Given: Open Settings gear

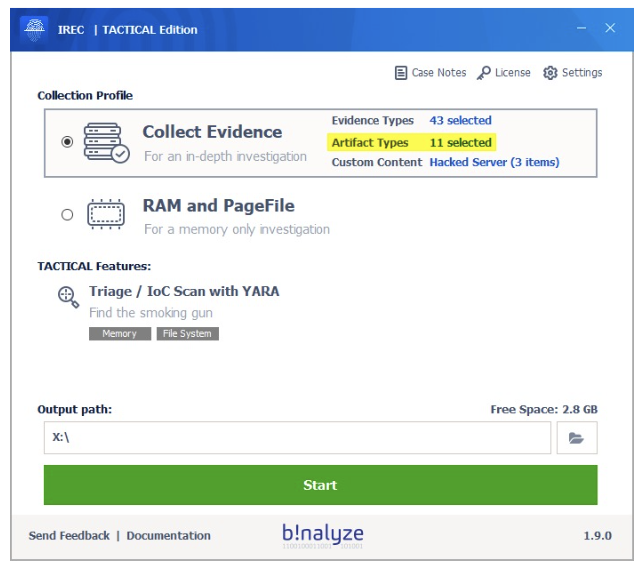Looking at the screenshot, I should (x=573, y=73).
